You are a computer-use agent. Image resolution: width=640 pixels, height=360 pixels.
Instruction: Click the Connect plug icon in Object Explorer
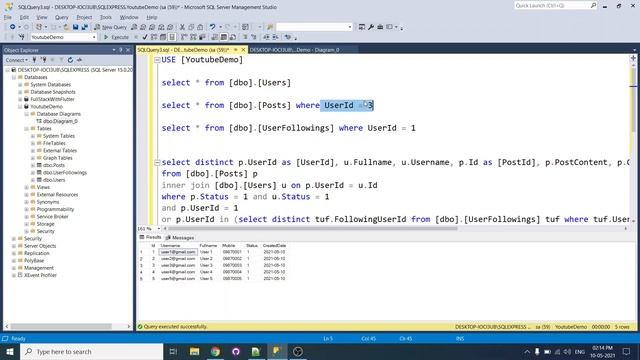pyautogui.click(x=34, y=60)
